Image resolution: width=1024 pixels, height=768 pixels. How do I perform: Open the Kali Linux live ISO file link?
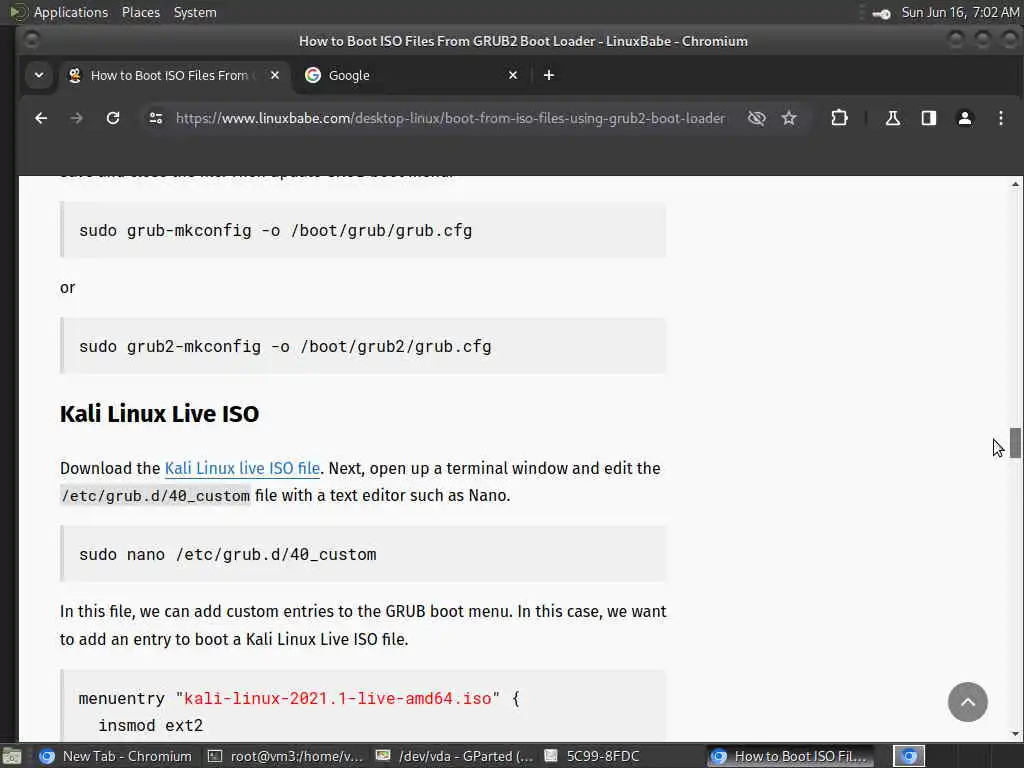[242, 468]
